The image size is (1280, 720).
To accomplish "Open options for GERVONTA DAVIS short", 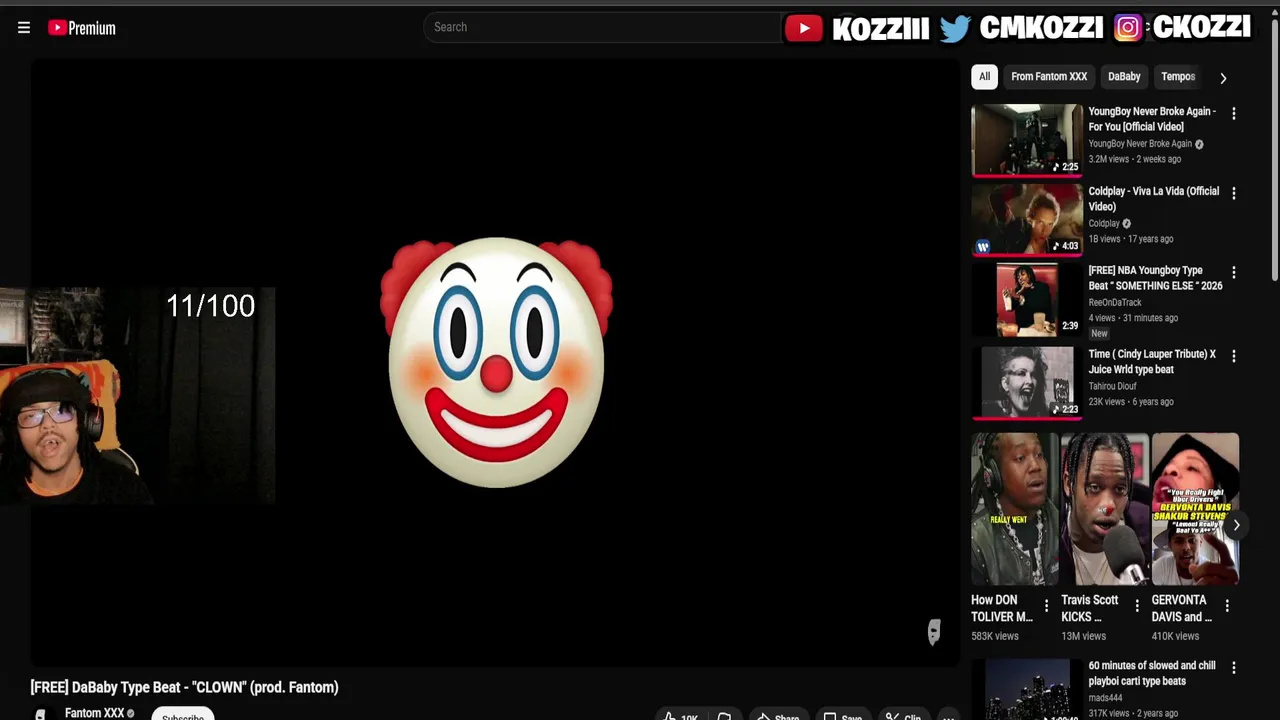I will 1227,605.
